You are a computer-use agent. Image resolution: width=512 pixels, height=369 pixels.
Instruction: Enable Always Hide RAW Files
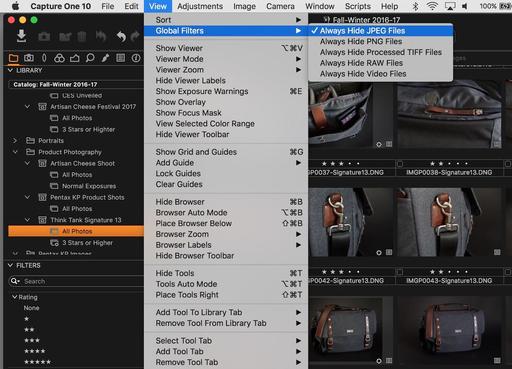tap(381, 63)
